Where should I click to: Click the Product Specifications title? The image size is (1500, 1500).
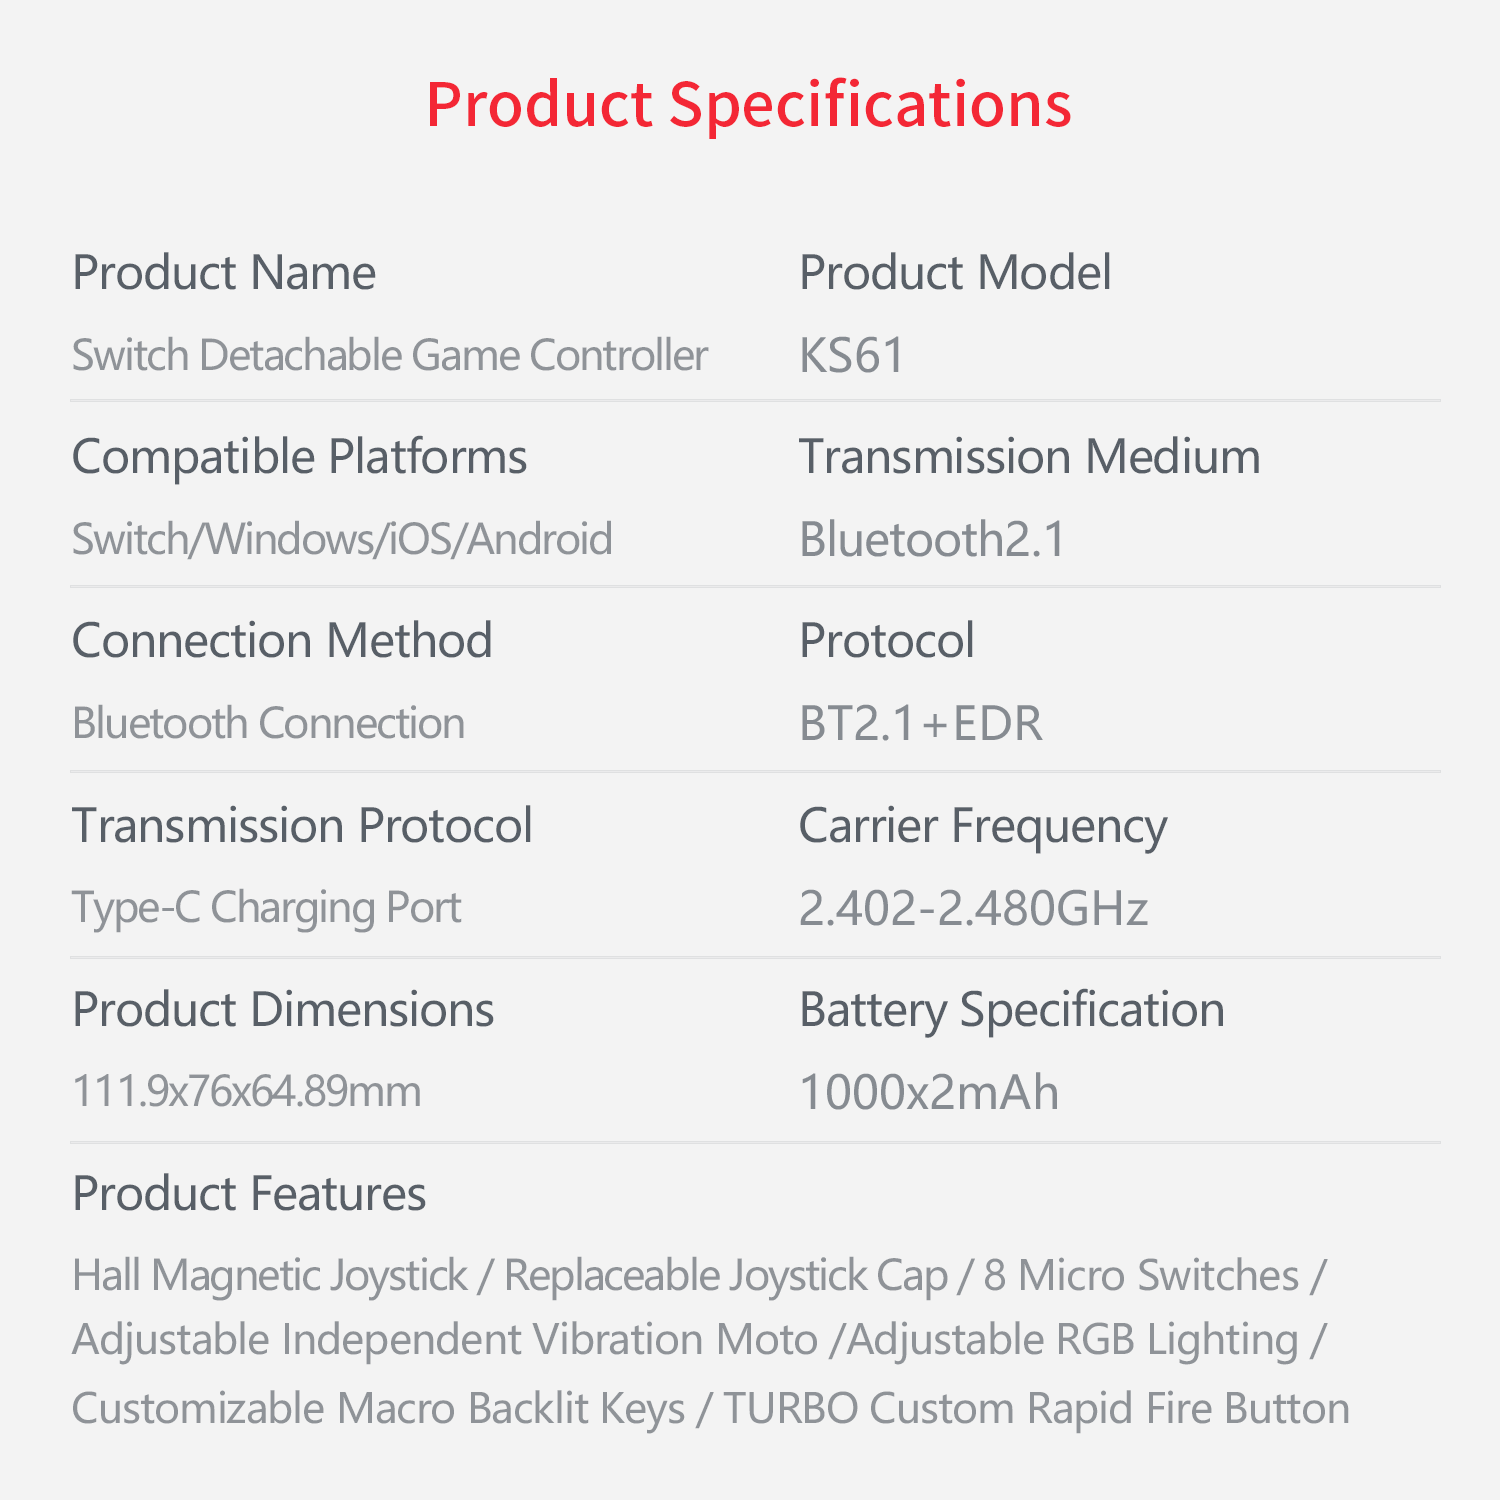pyautogui.click(x=748, y=104)
